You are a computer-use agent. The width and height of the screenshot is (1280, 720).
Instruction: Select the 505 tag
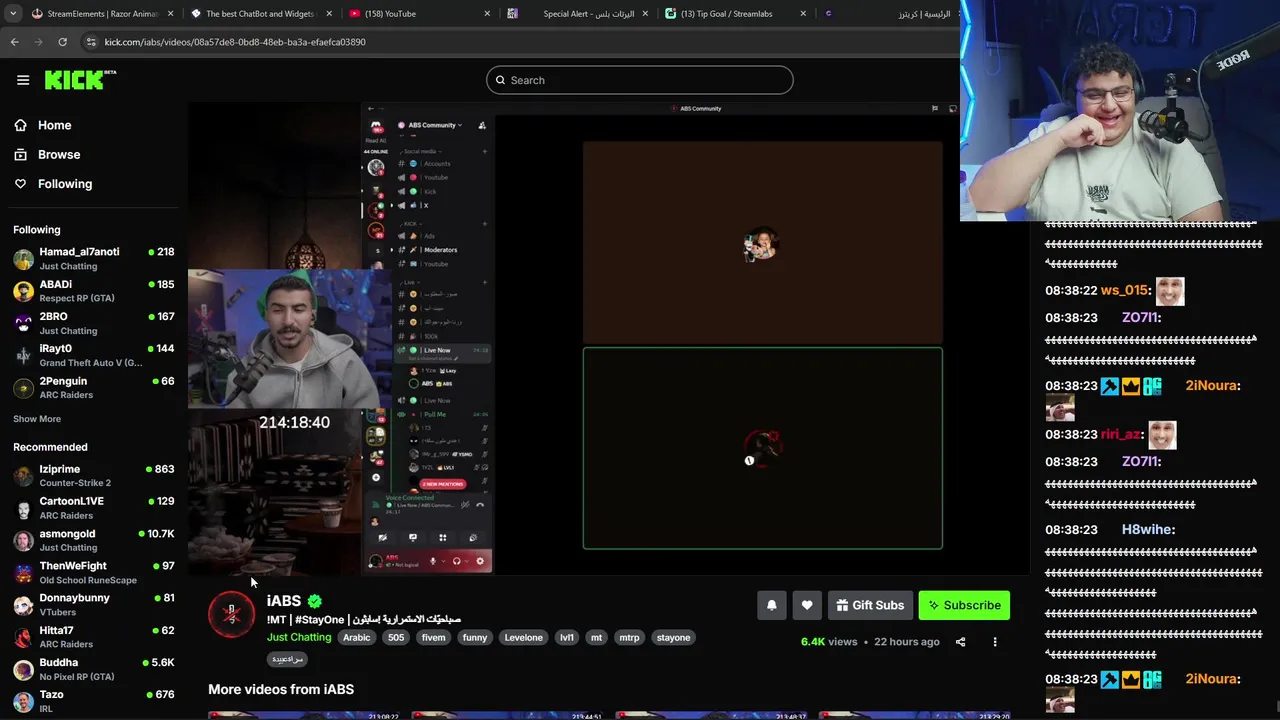396,637
